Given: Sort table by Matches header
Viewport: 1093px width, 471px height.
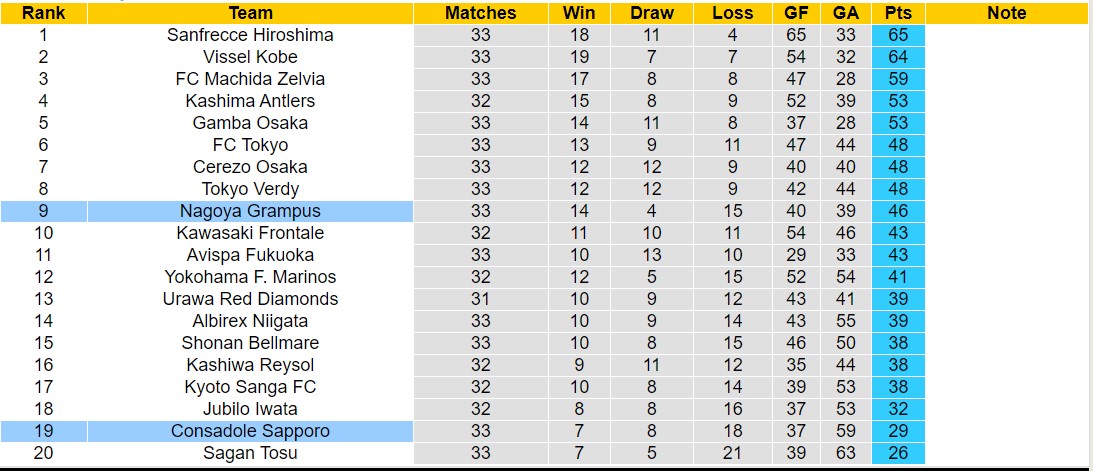Looking at the screenshot, I should [481, 13].
